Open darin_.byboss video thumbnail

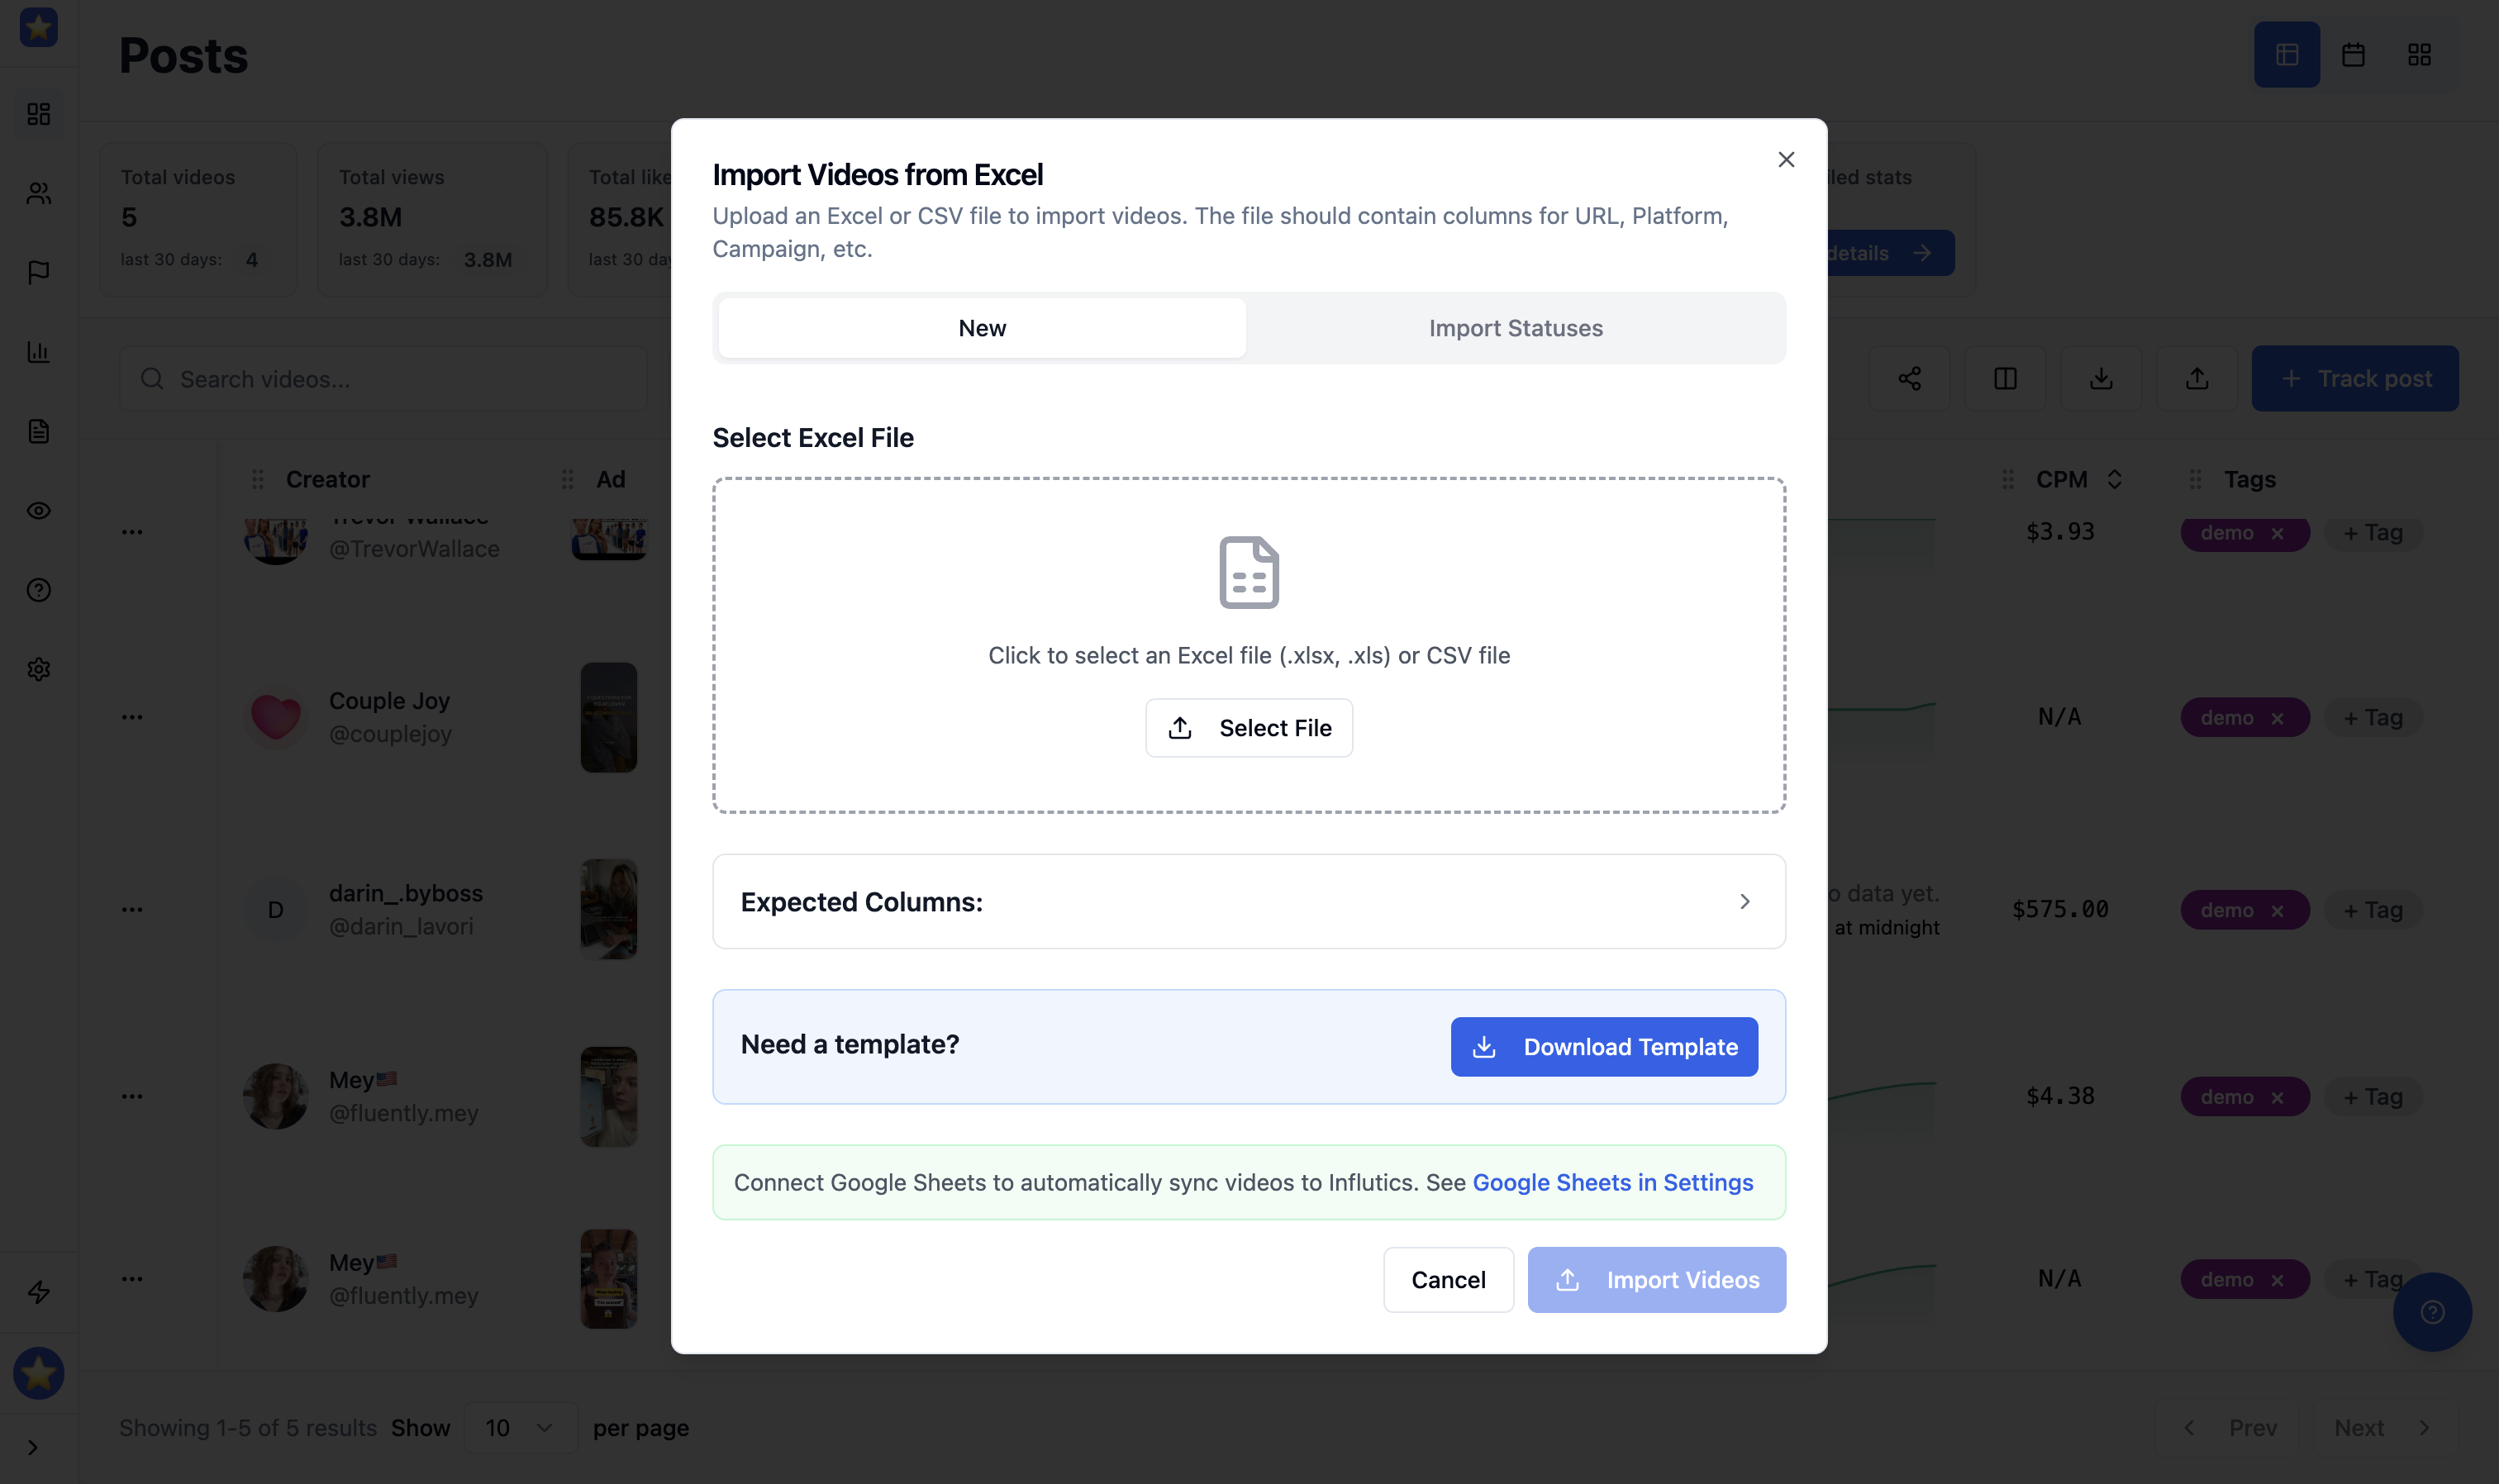click(609, 909)
